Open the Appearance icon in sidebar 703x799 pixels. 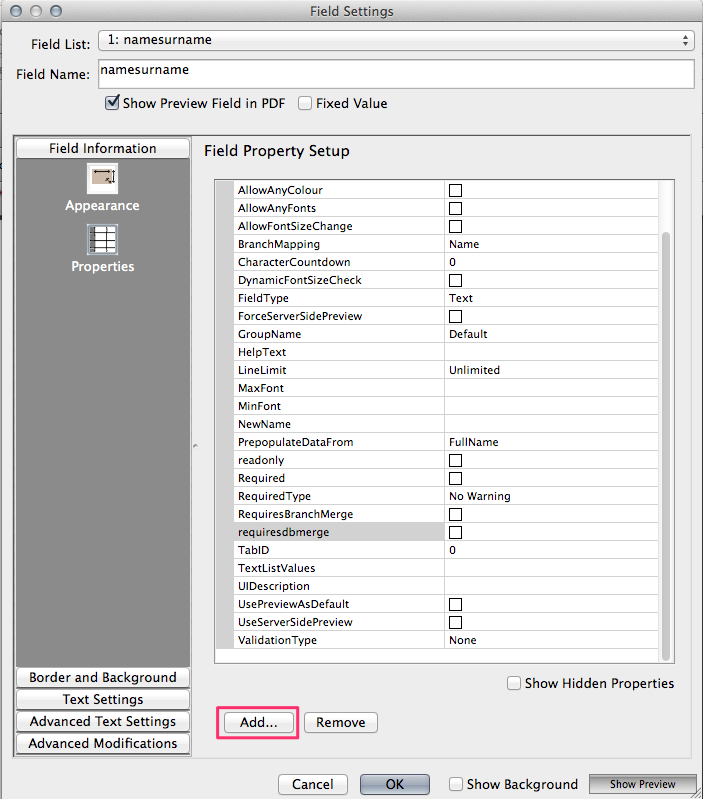tap(102, 180)
